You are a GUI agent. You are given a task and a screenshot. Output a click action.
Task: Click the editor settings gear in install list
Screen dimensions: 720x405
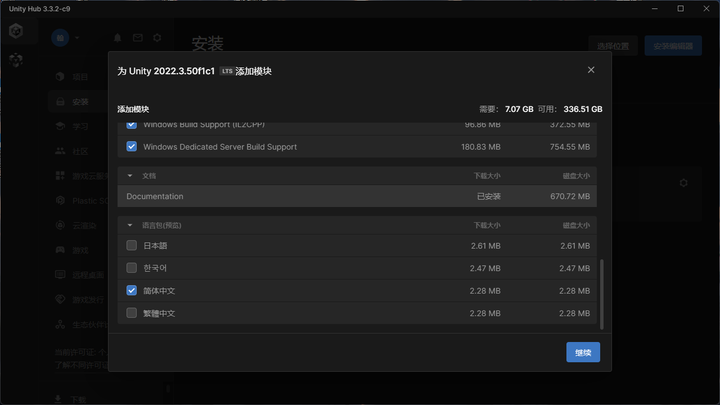point(683,183)
